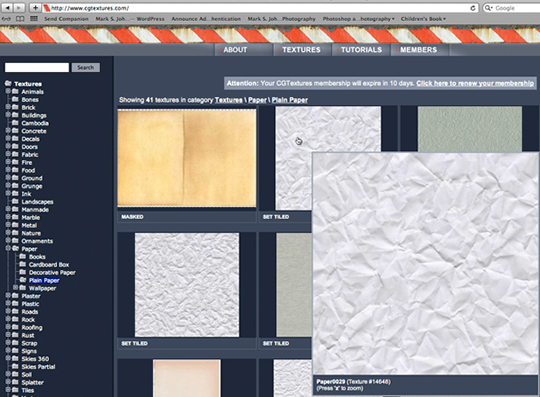Open a new tab with plus button

(x=35, y=8)
